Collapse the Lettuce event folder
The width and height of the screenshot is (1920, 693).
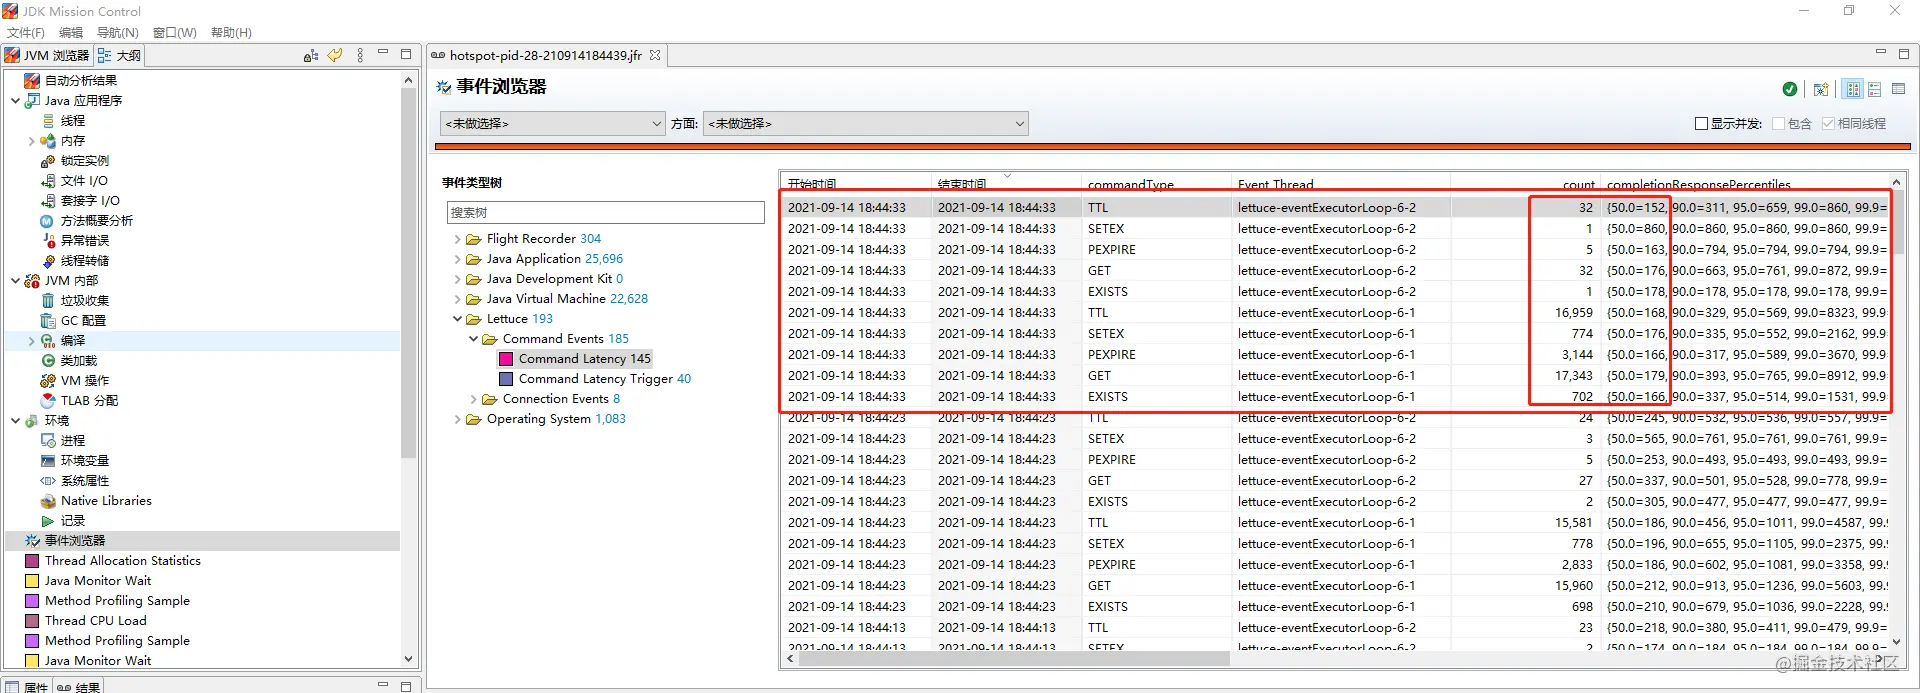pyautogui.click(x=458, y=319)
